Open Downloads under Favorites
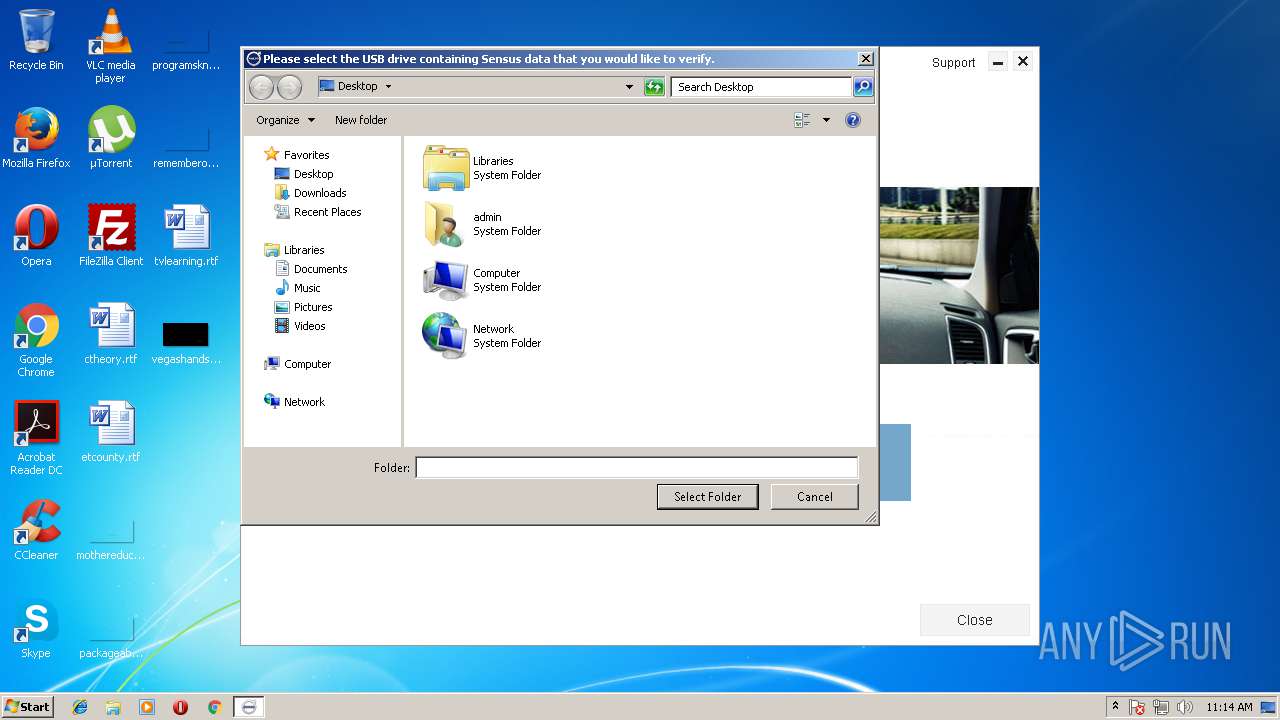 click(x=310, y=193)
